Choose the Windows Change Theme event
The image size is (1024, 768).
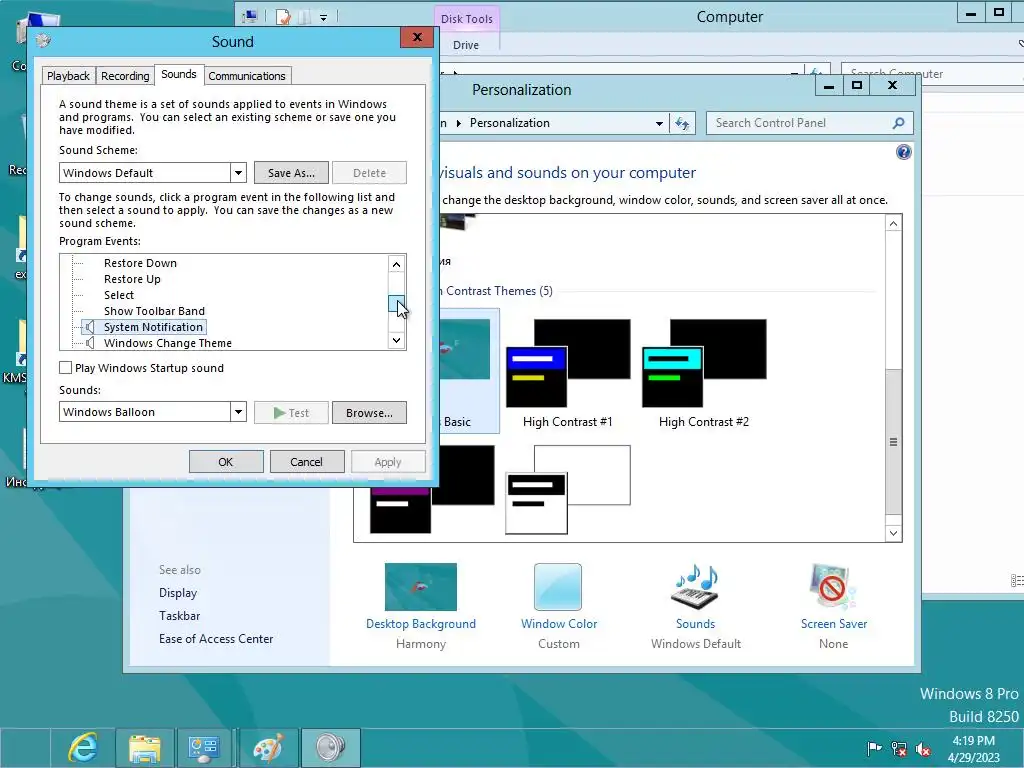point(168,343)
